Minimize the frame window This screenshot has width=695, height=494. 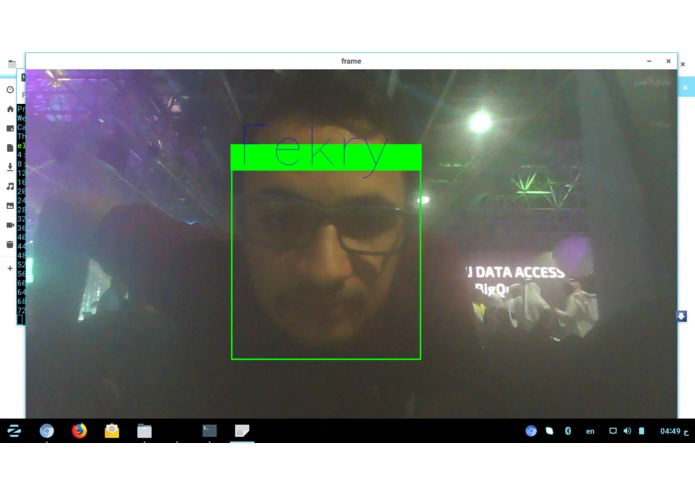649,61
